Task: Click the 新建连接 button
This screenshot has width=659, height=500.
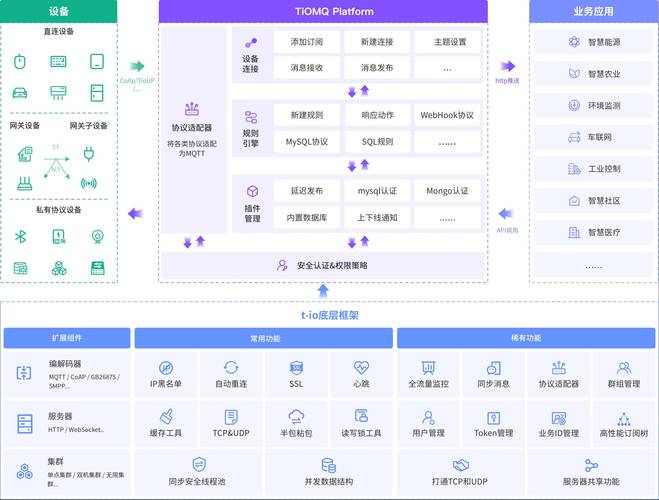Action: tap(377, 42)
